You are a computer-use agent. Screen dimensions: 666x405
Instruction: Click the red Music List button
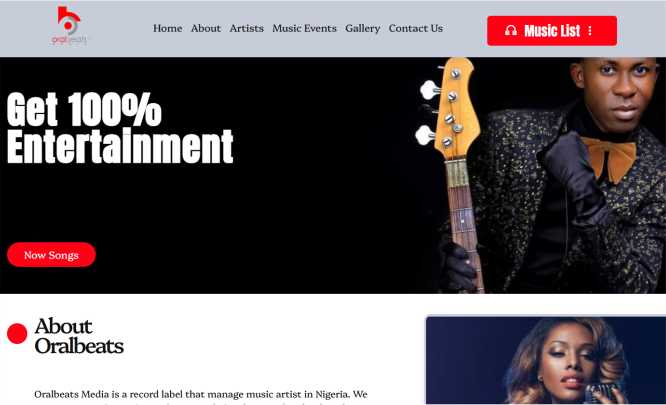point(552,31)
